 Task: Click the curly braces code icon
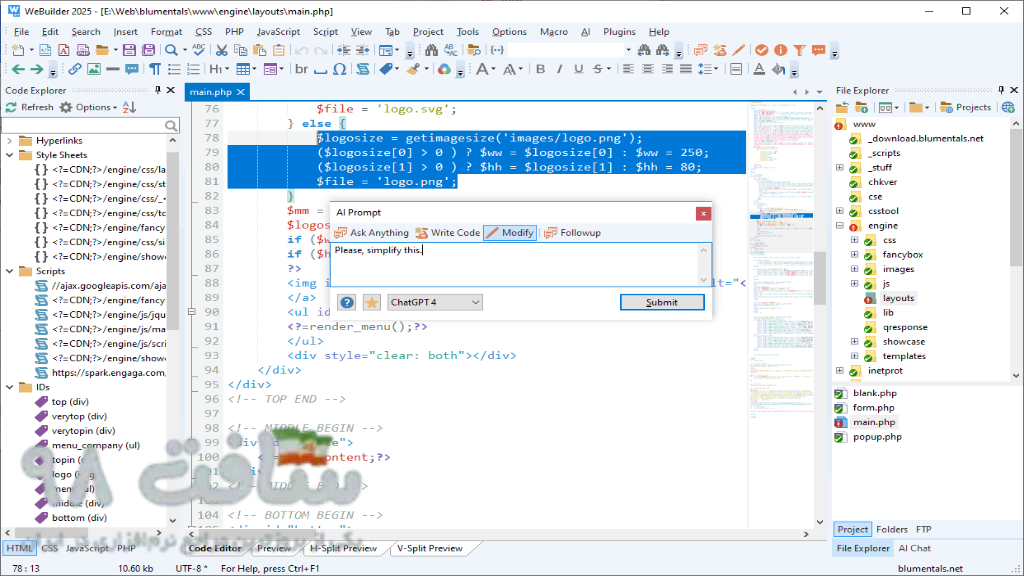[x=497, y=50]
